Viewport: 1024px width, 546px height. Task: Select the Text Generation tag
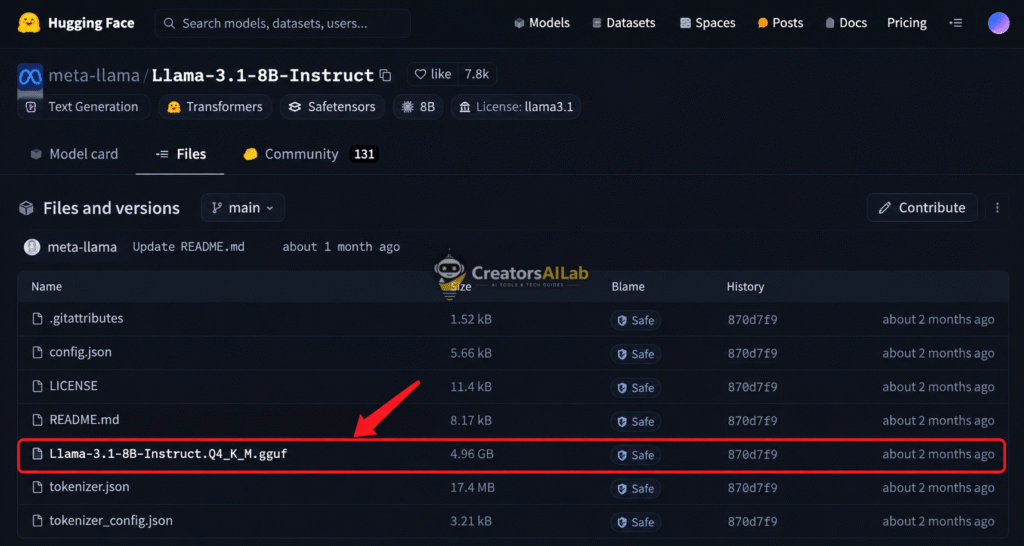84,107
